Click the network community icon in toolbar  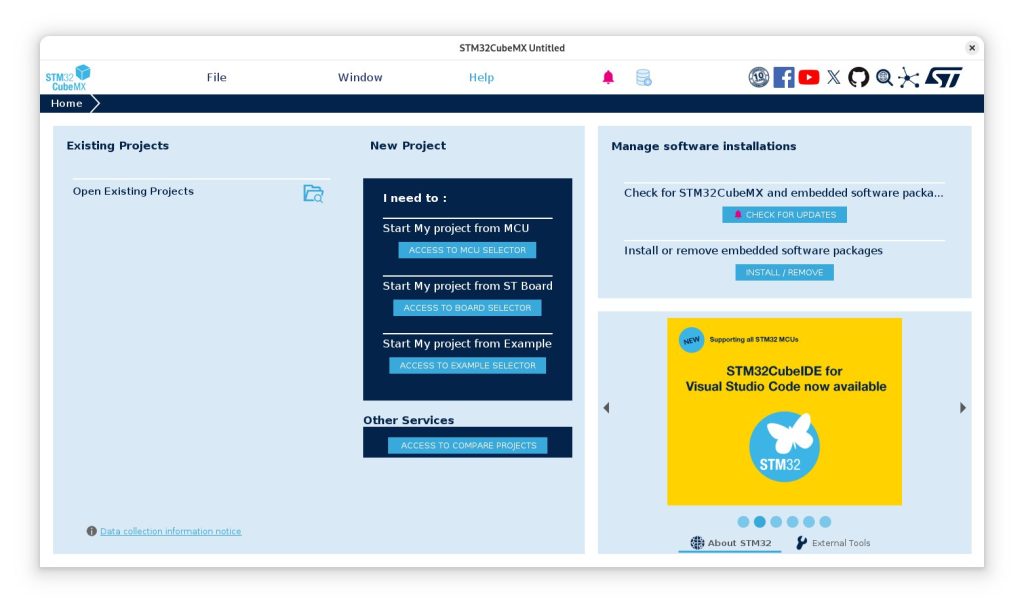(x=908, y=78)
